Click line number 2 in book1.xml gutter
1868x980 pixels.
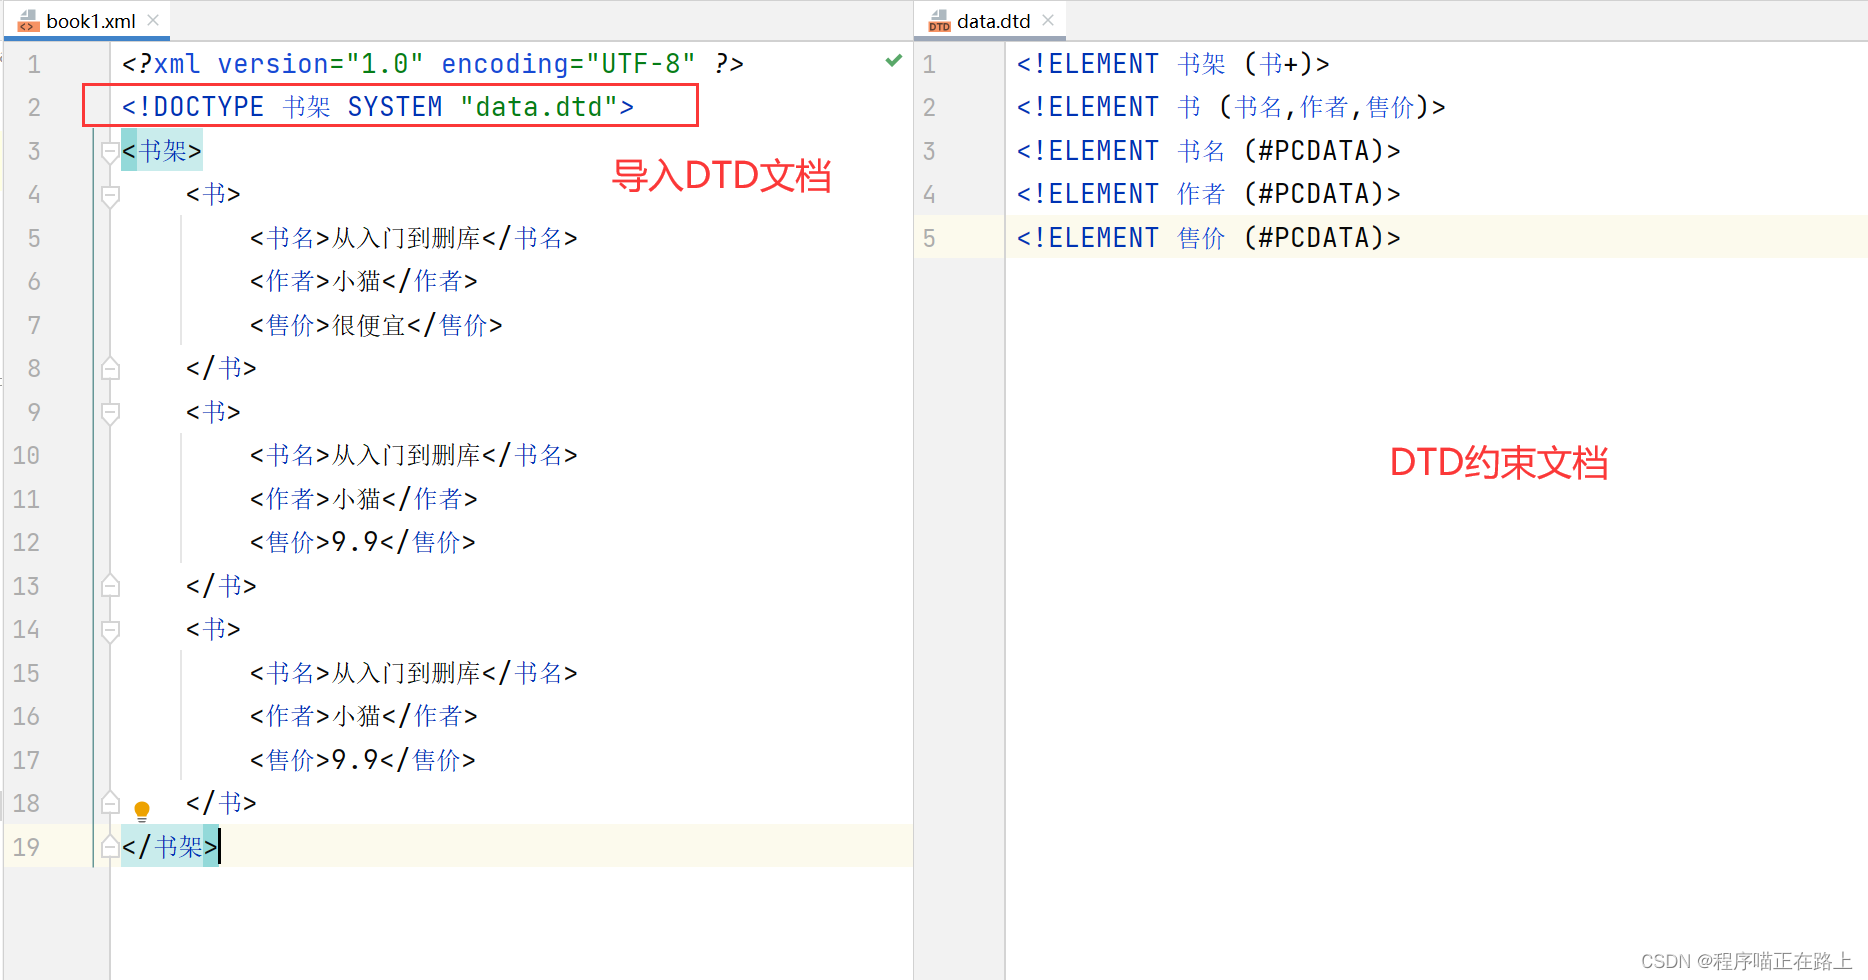tap(34, 108)
